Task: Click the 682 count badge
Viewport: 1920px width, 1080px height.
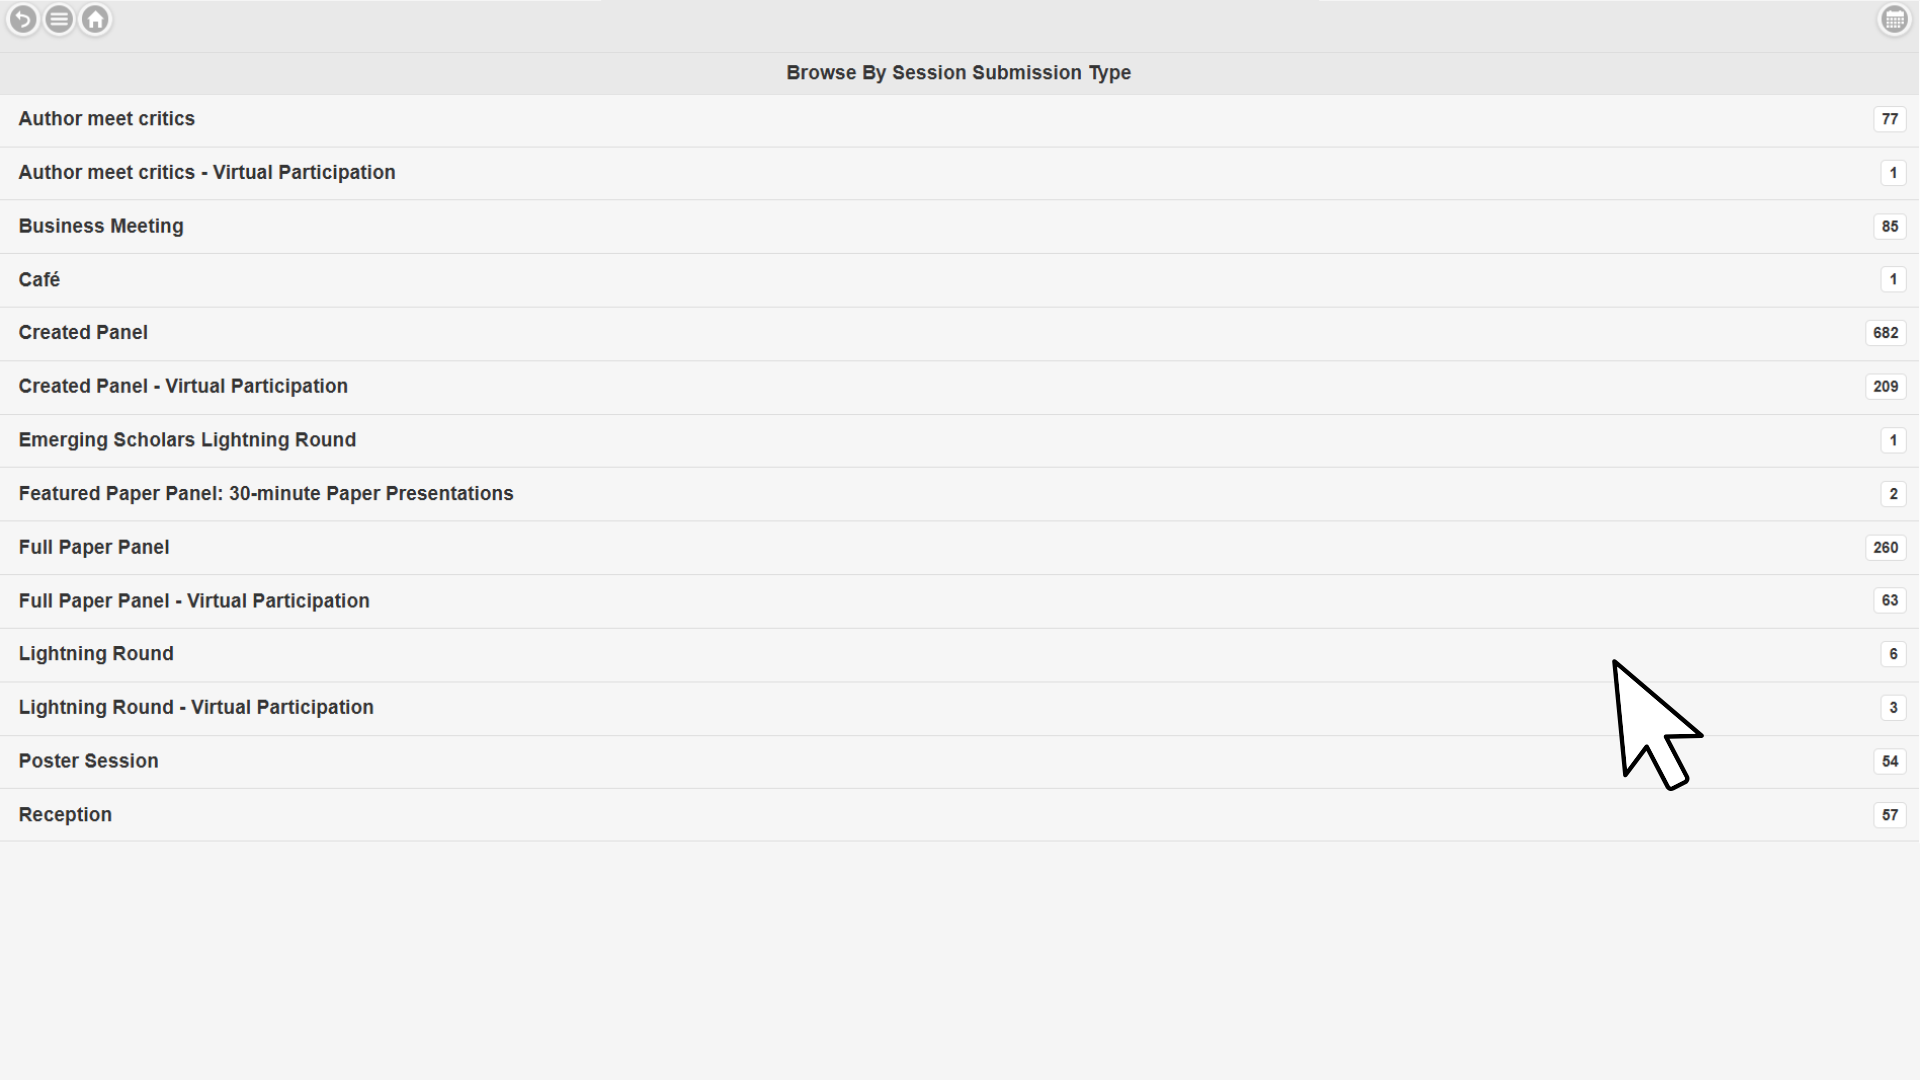Action: click(1885, 333)
